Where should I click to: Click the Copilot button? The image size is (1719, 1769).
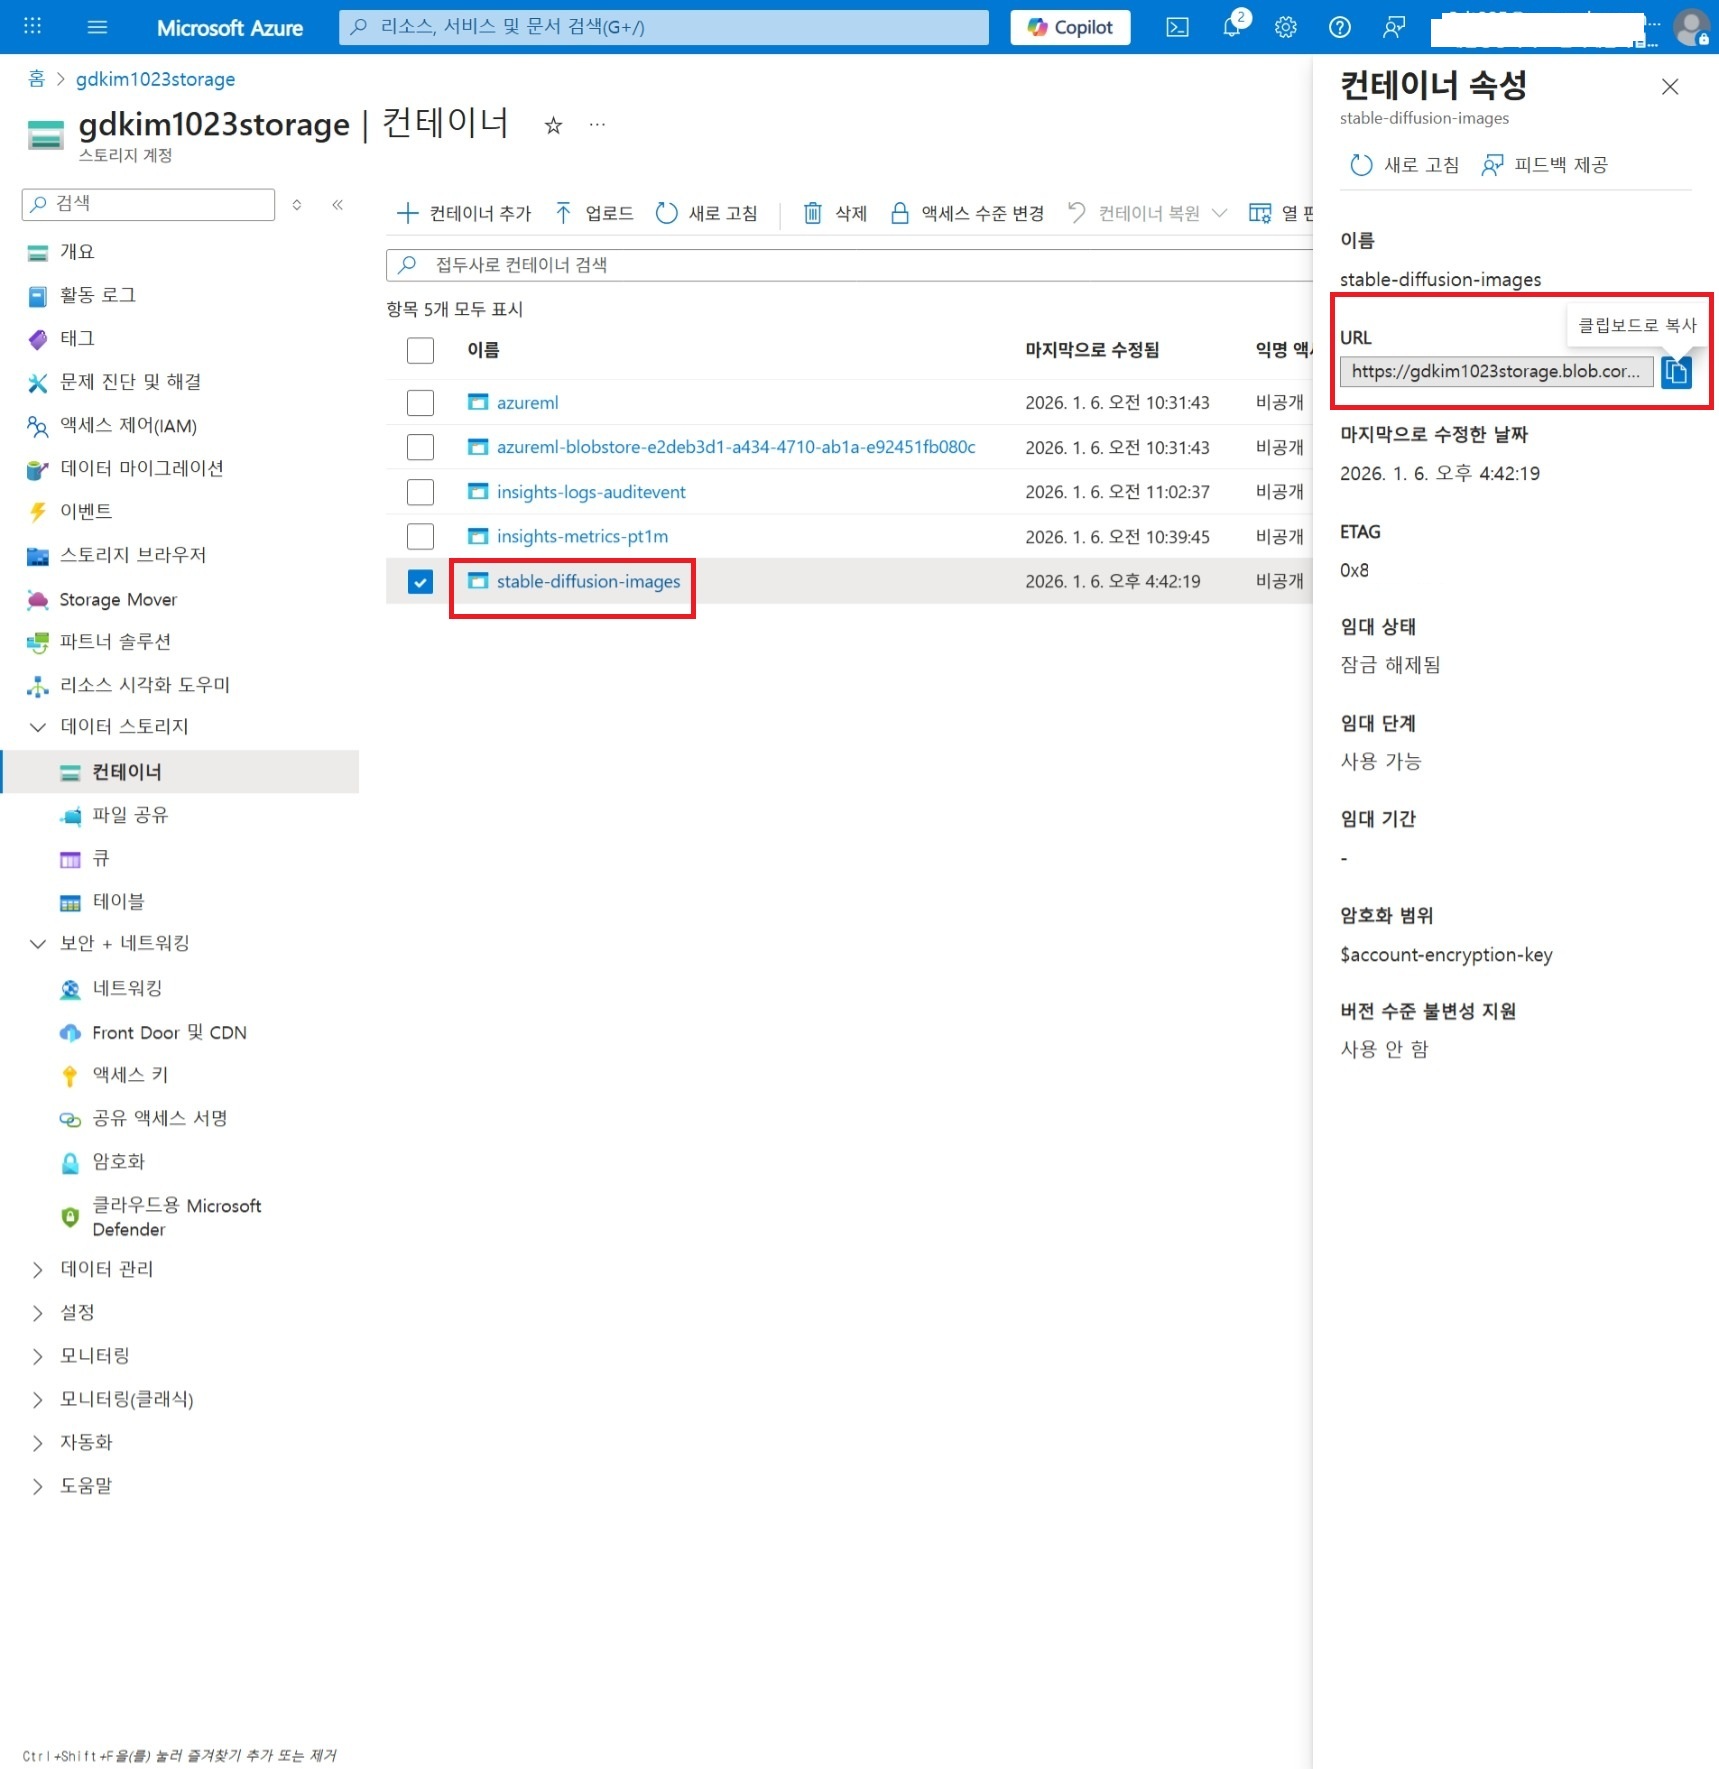pos(1070,27)
